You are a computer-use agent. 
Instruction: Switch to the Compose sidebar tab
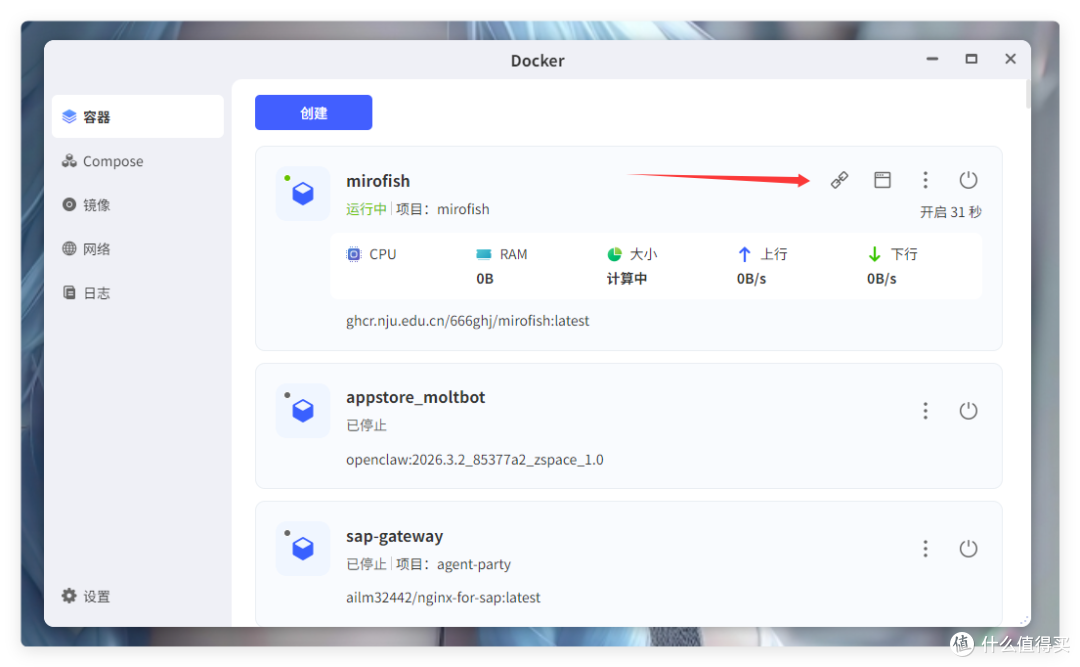tap(138, 161)
